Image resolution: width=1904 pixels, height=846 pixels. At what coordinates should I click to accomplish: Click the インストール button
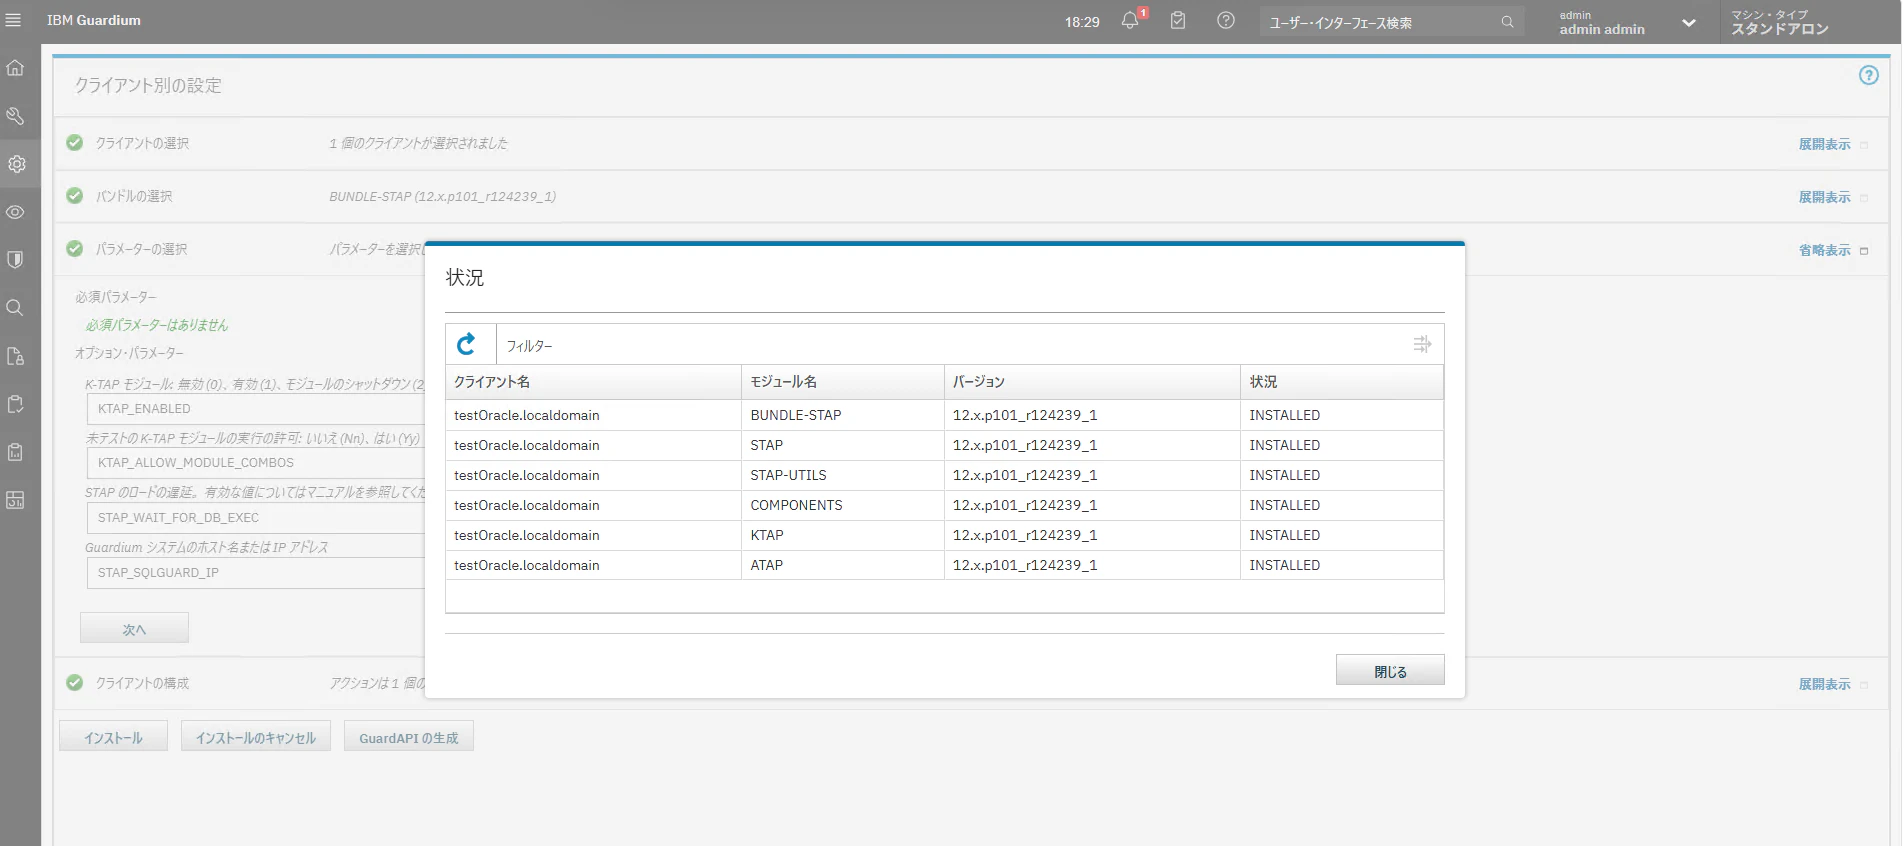113,736
